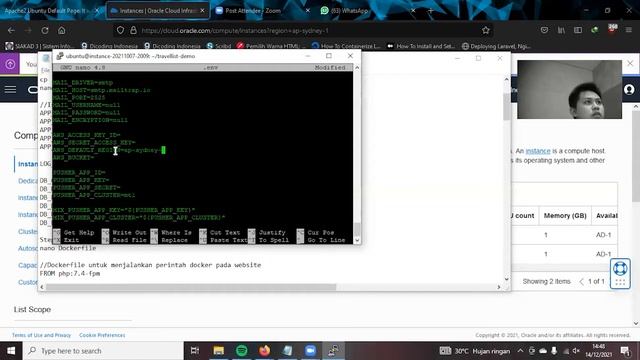Toggle the Firefox sidebar view icon

tap(578, 30)
